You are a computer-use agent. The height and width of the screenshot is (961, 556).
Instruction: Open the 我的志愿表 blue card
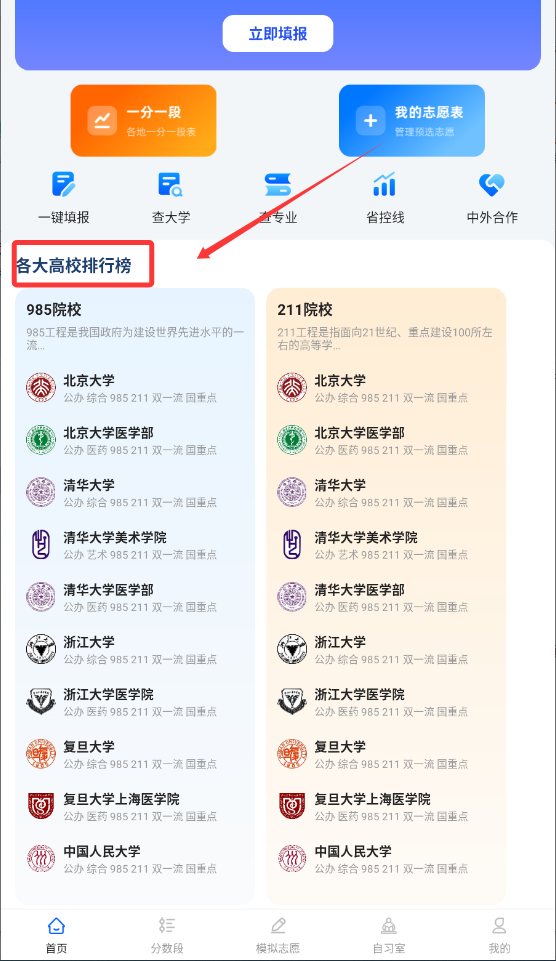pyautogui.click(x=412, y=121)
